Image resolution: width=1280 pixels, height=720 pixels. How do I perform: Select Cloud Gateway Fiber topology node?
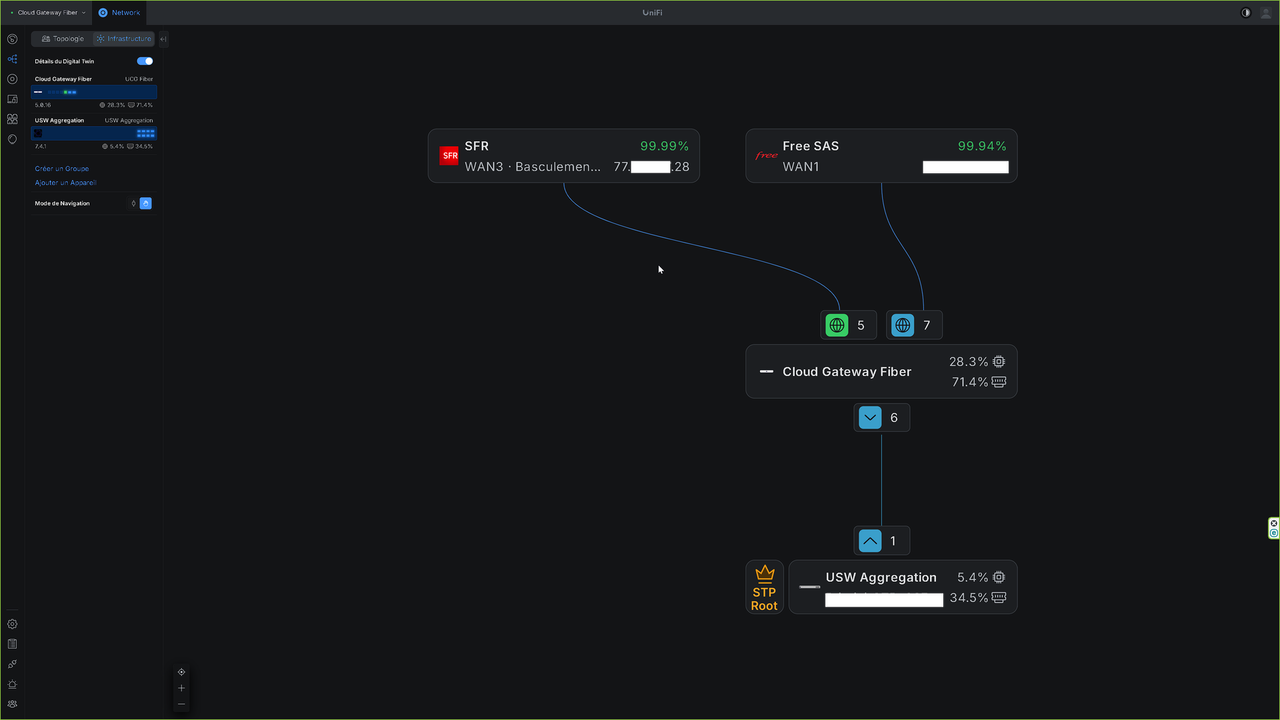pyautogui.click(x=881, y=372)
